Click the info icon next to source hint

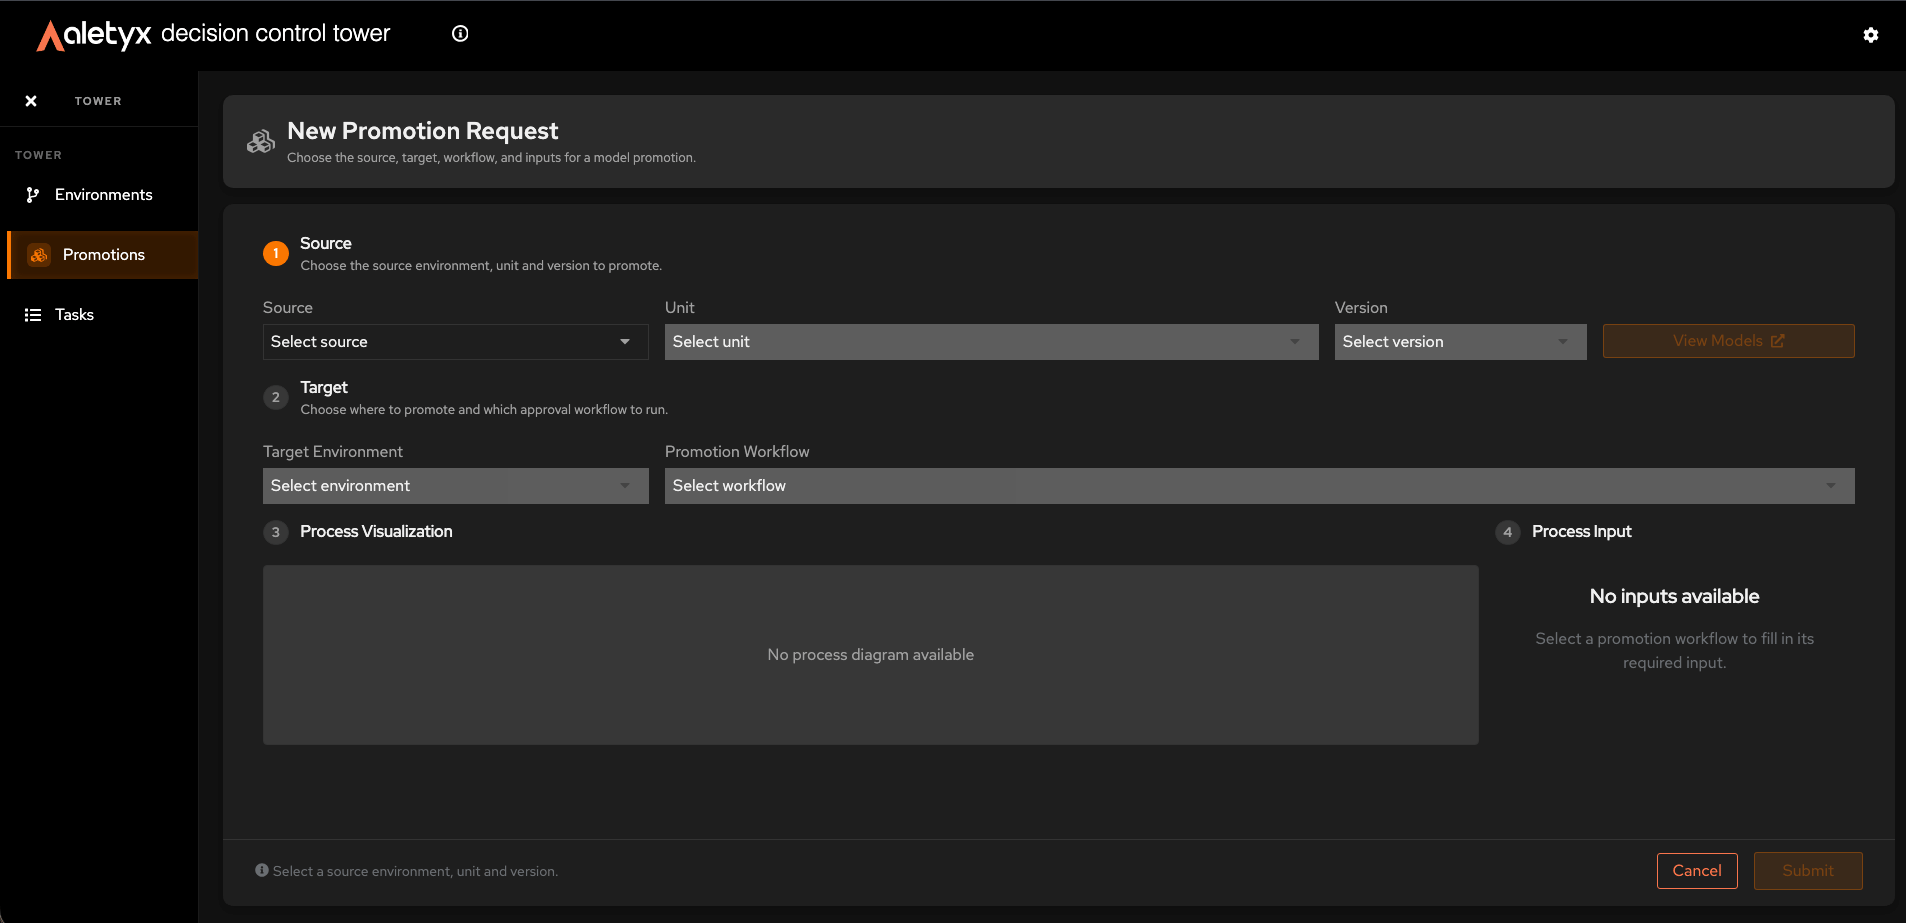point(262,870)
